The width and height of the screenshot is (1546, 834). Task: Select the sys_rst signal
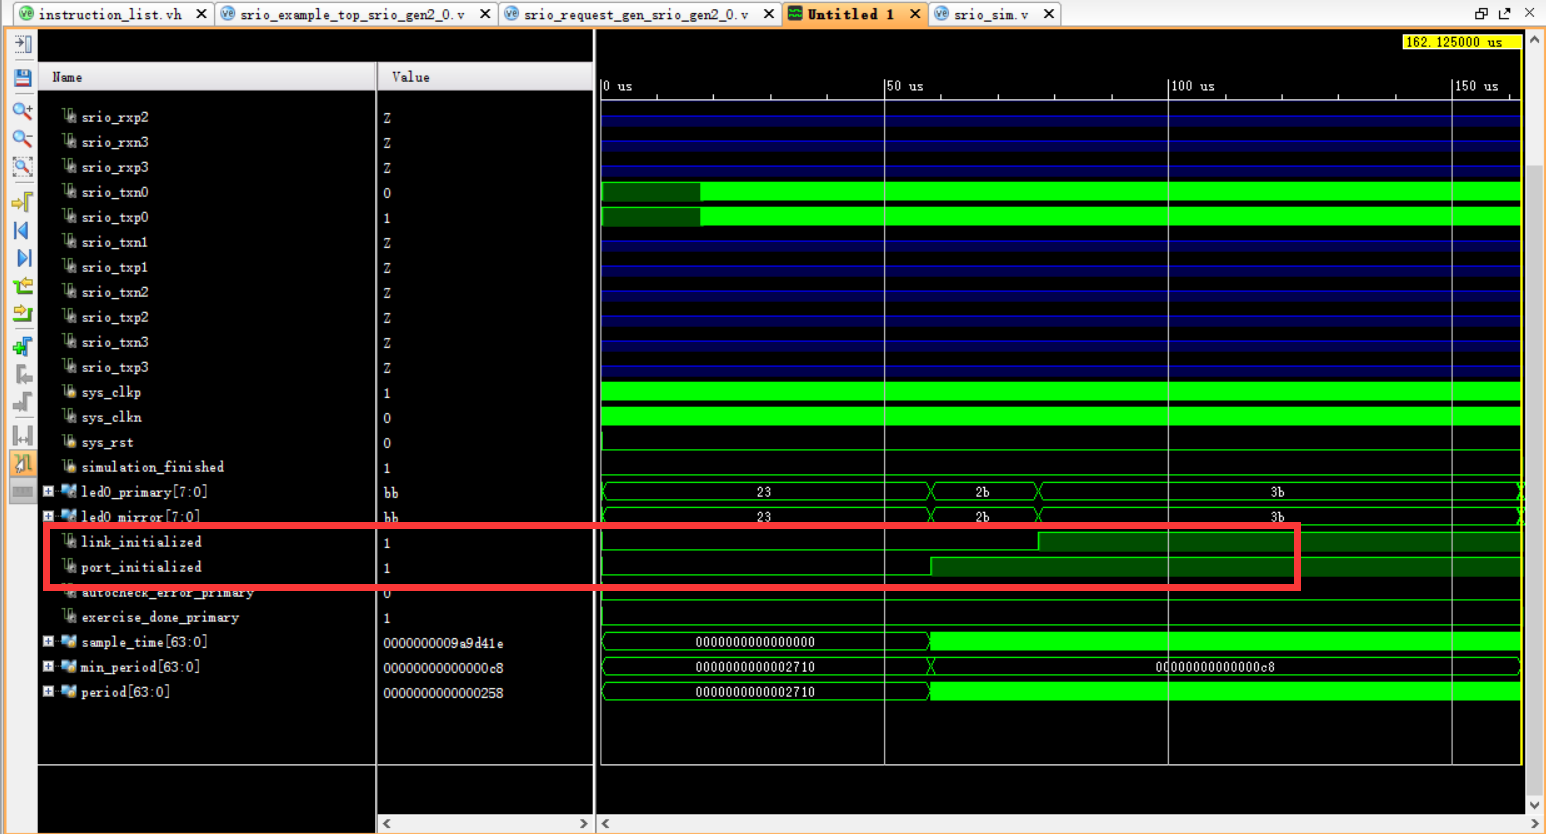tap(107, 442)
